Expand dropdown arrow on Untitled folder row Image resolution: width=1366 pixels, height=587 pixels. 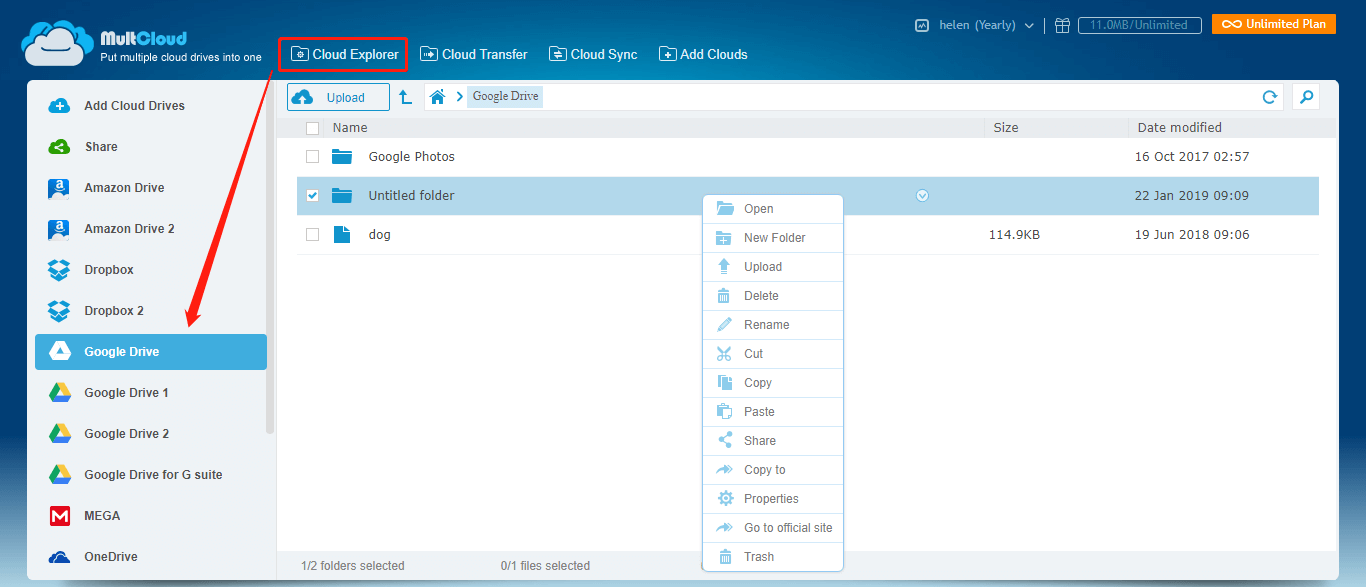pos(922,196)
